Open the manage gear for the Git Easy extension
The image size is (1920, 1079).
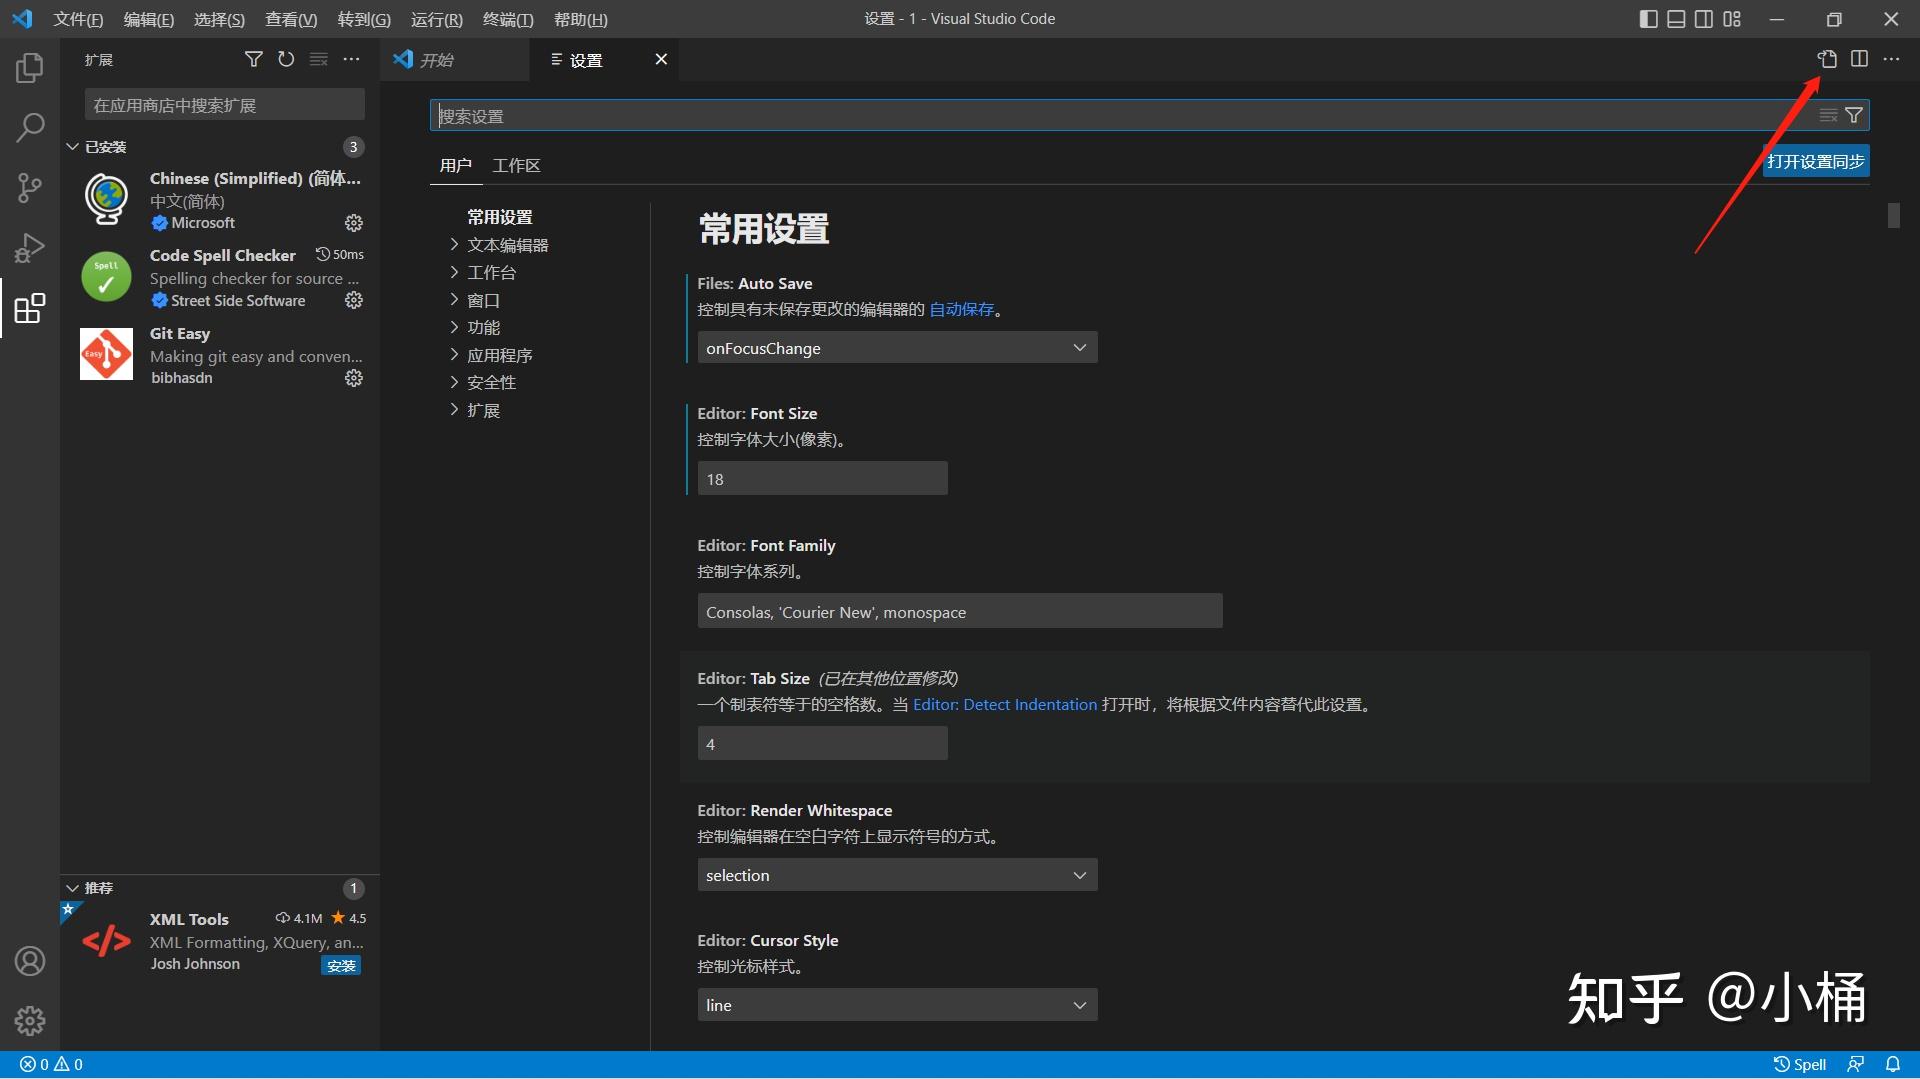point(353,378)
